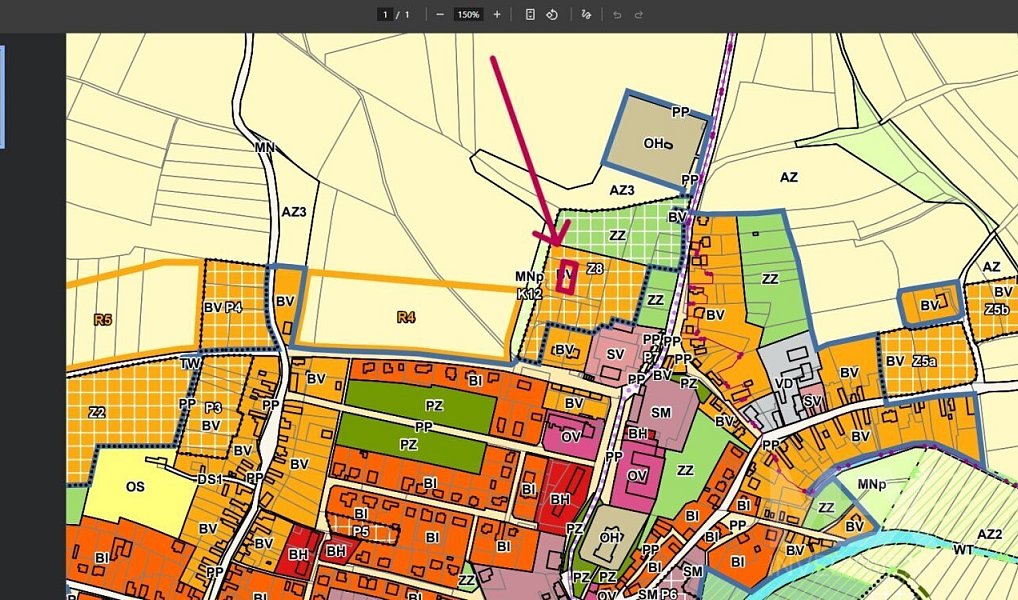Click the zoom in plus button
This screenshot has height=600, width=1018.
(497, 14)
